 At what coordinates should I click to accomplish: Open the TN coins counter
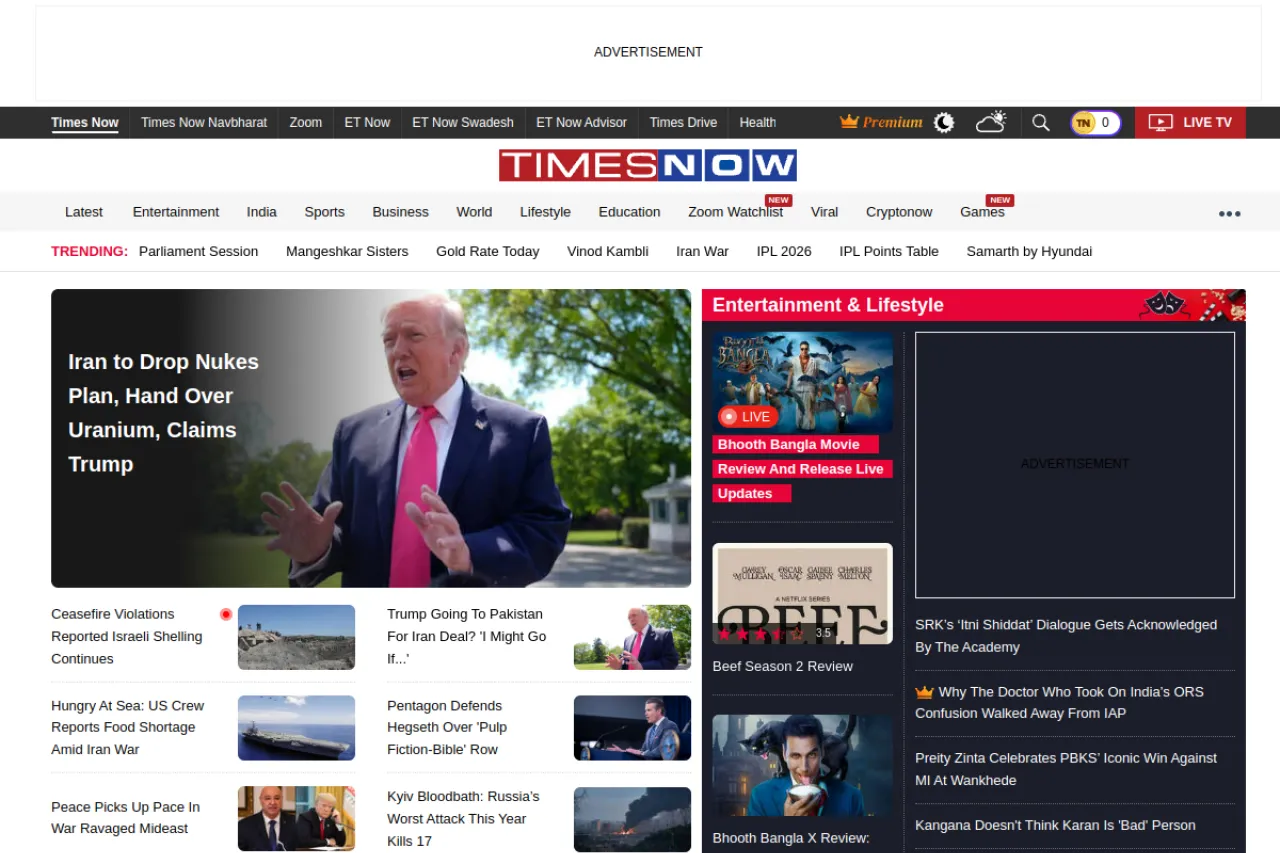(1095, 123)
